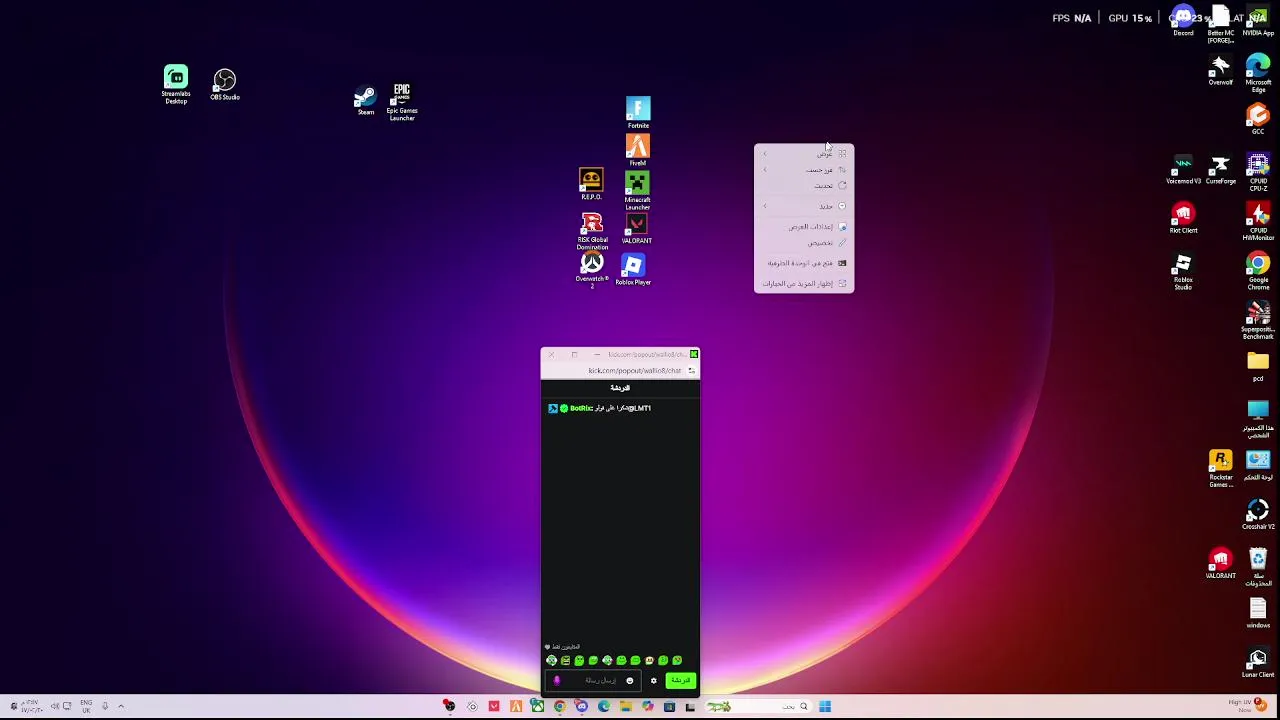This screenshot has width=1280, height=720.
Task: Select the R.E.P.O. game icon
Action: (591, 185)
